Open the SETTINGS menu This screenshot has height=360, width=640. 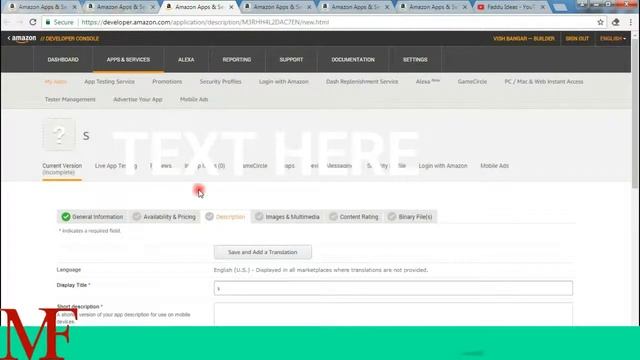coord(415,60)
